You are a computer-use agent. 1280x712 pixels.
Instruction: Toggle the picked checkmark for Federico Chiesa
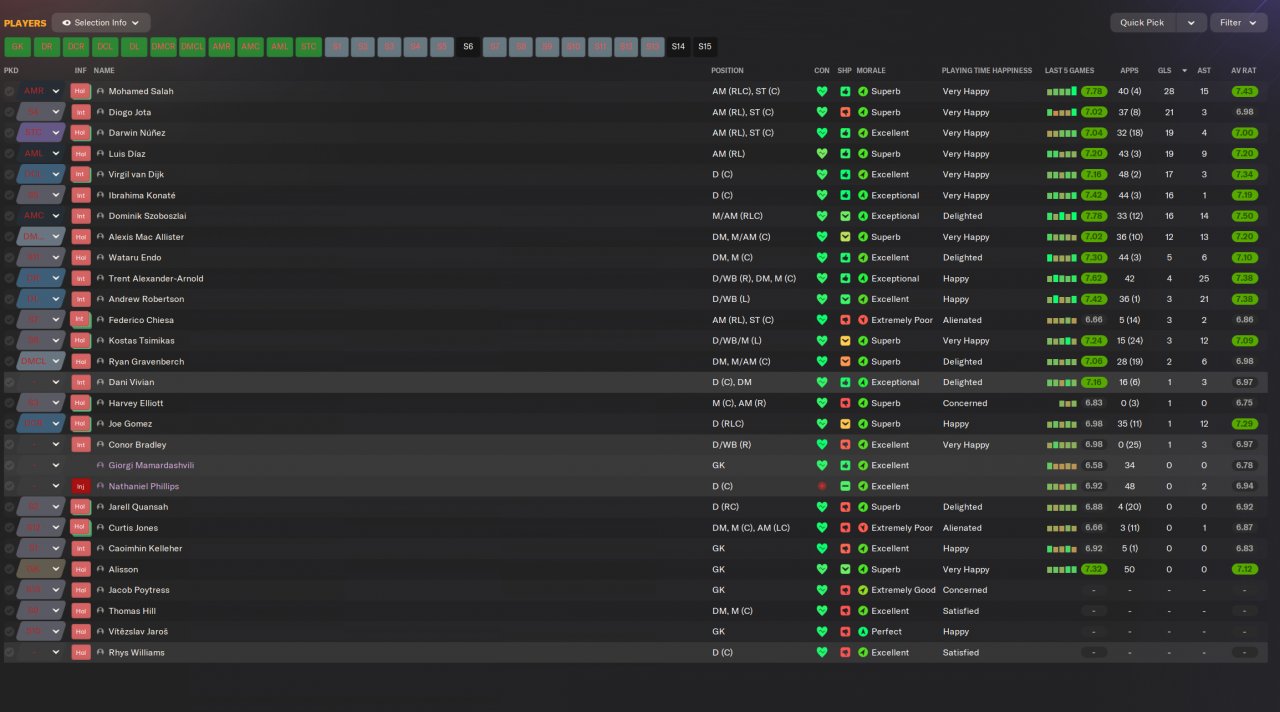coord(10,320)
